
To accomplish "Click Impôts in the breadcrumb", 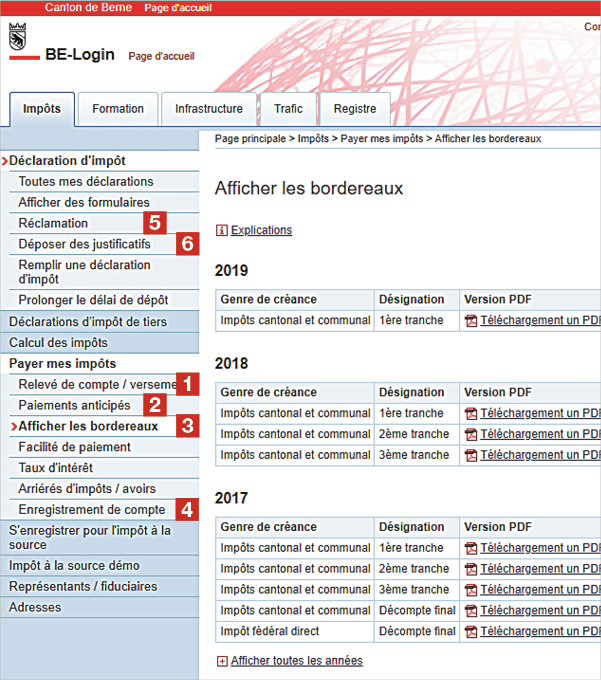I will pos(313,139).
